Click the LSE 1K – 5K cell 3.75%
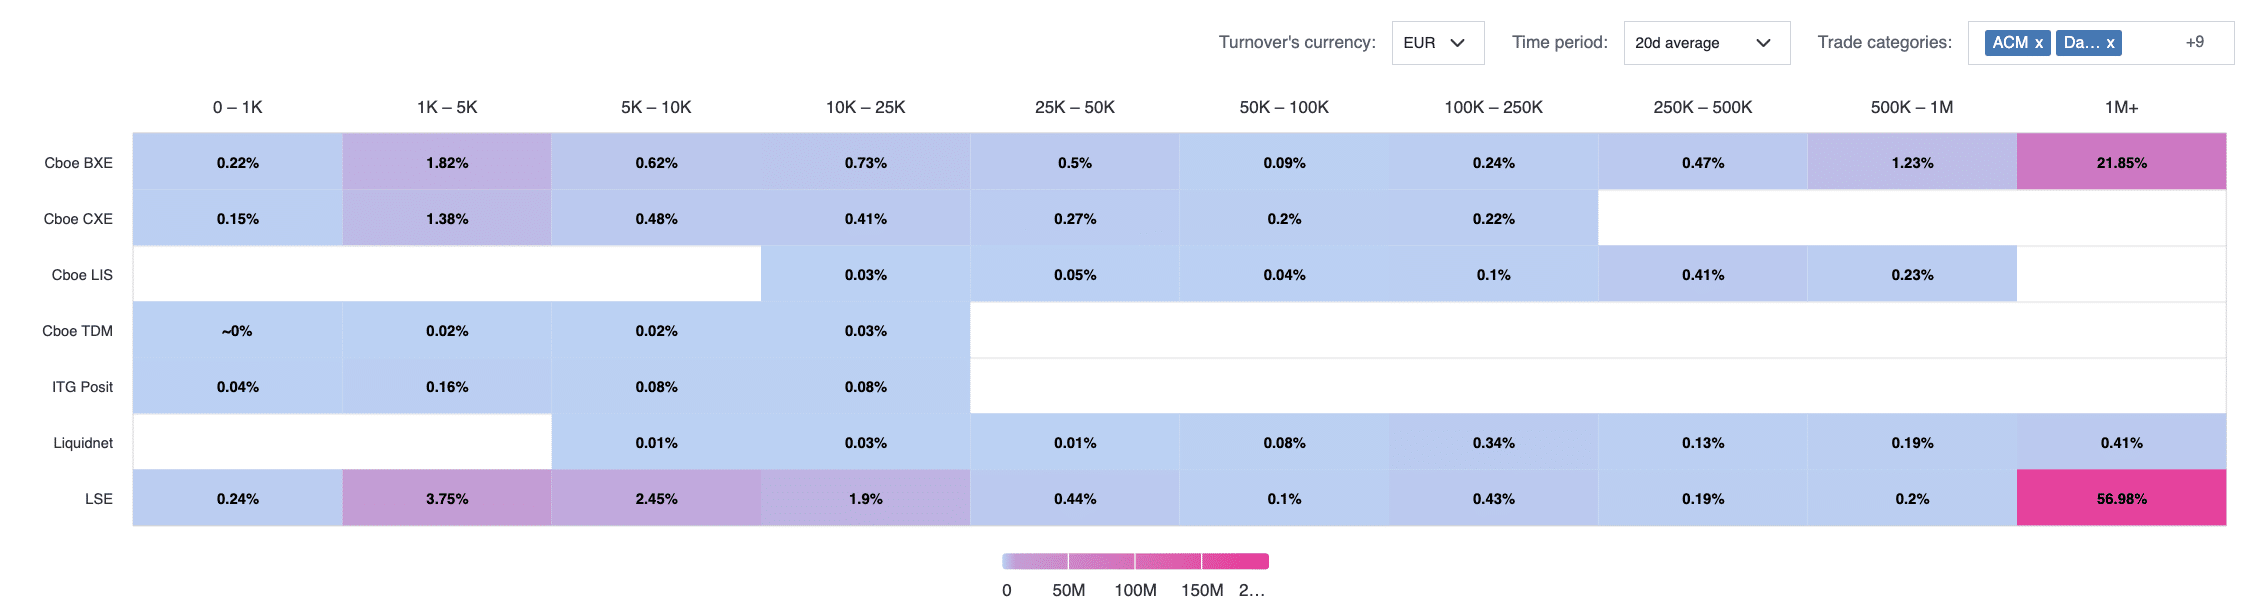The height and width of the screenshot is (610, 2258). [447, 498]
